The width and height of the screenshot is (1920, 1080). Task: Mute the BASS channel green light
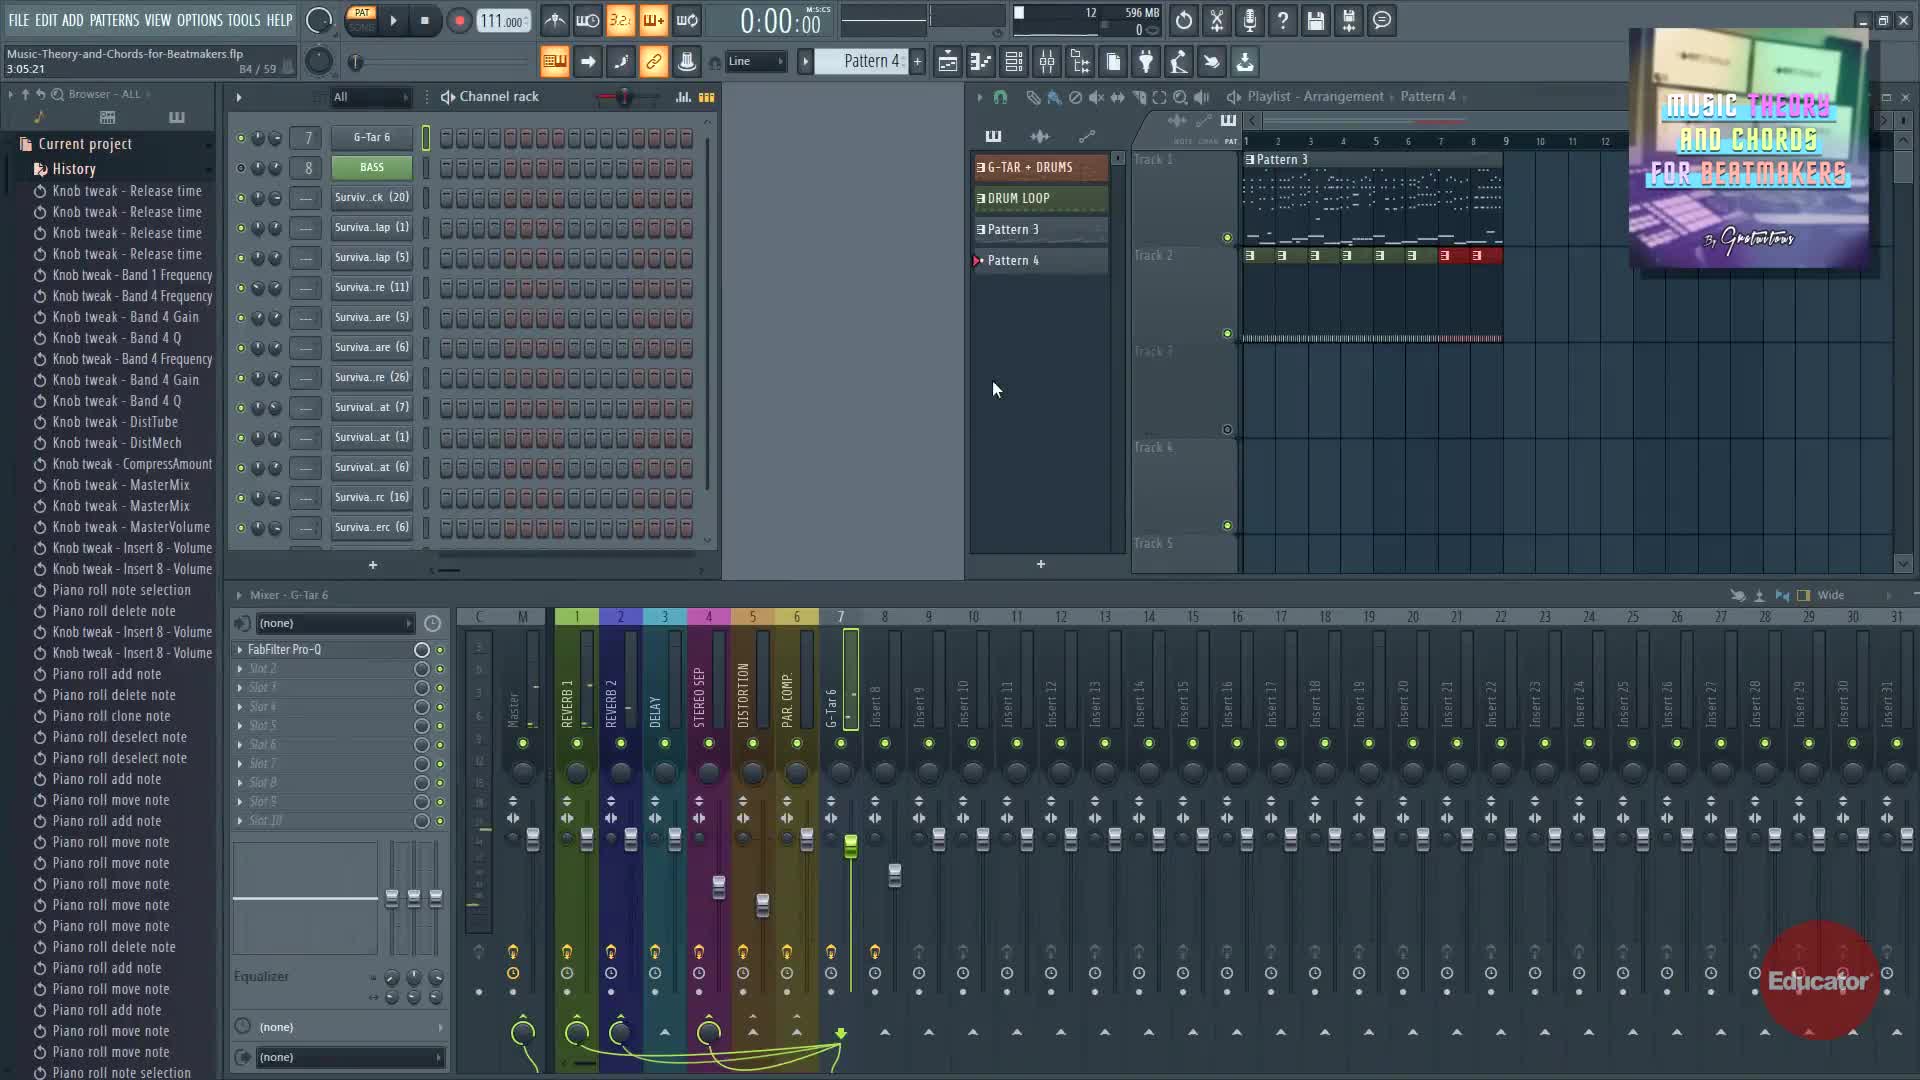pyautogui.click(x=240, y=168)
